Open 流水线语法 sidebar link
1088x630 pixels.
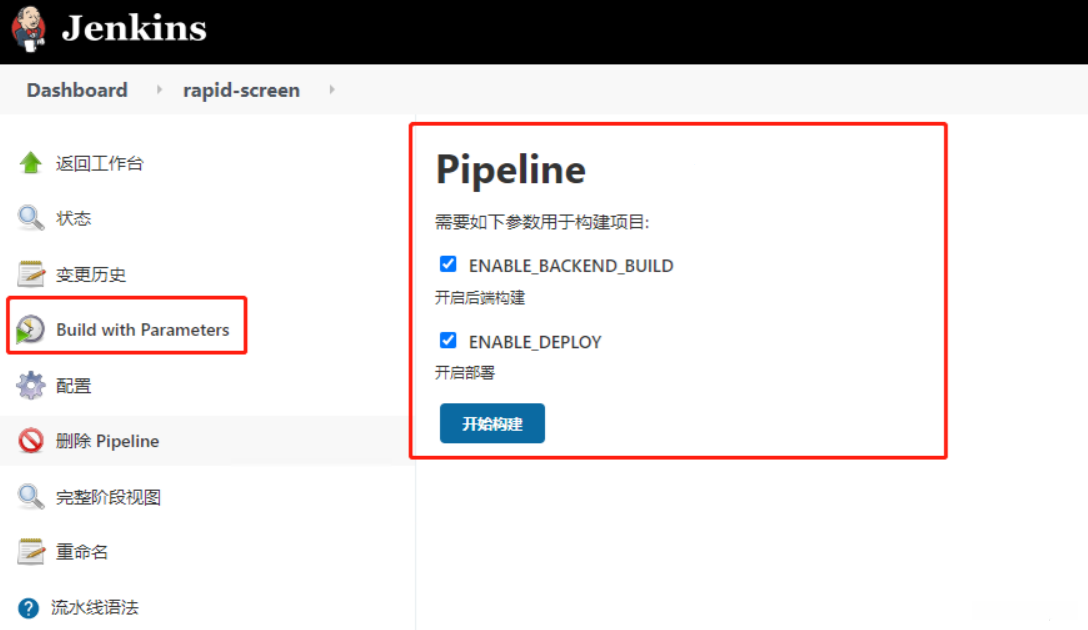(95, 608)
